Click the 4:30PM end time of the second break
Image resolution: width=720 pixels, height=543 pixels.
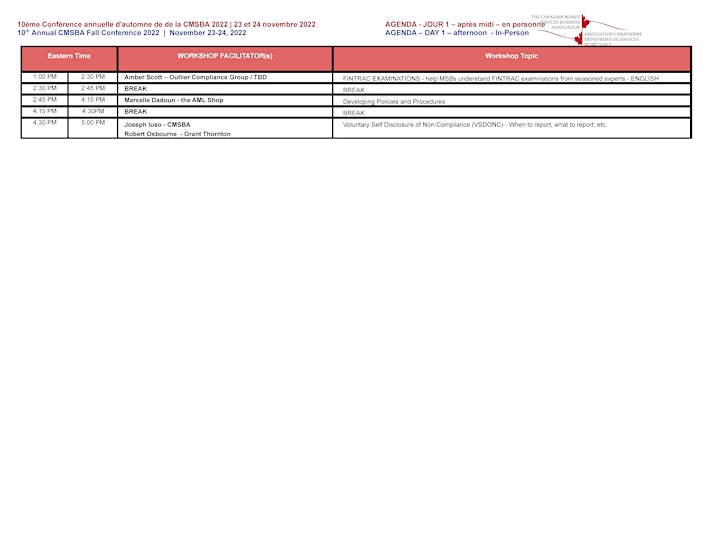click(93, 111)
